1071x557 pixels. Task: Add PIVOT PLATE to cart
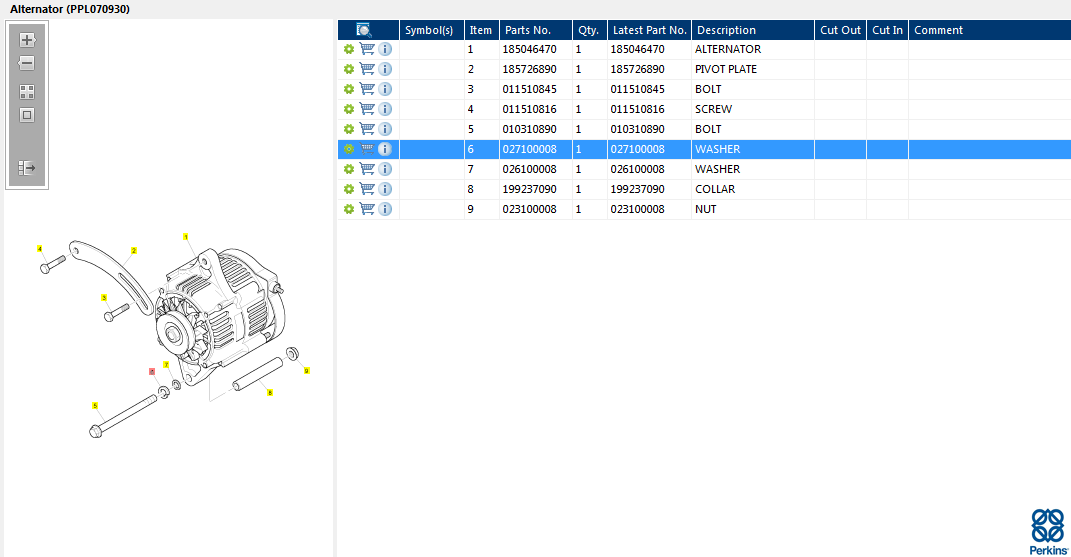pos(367,69)
